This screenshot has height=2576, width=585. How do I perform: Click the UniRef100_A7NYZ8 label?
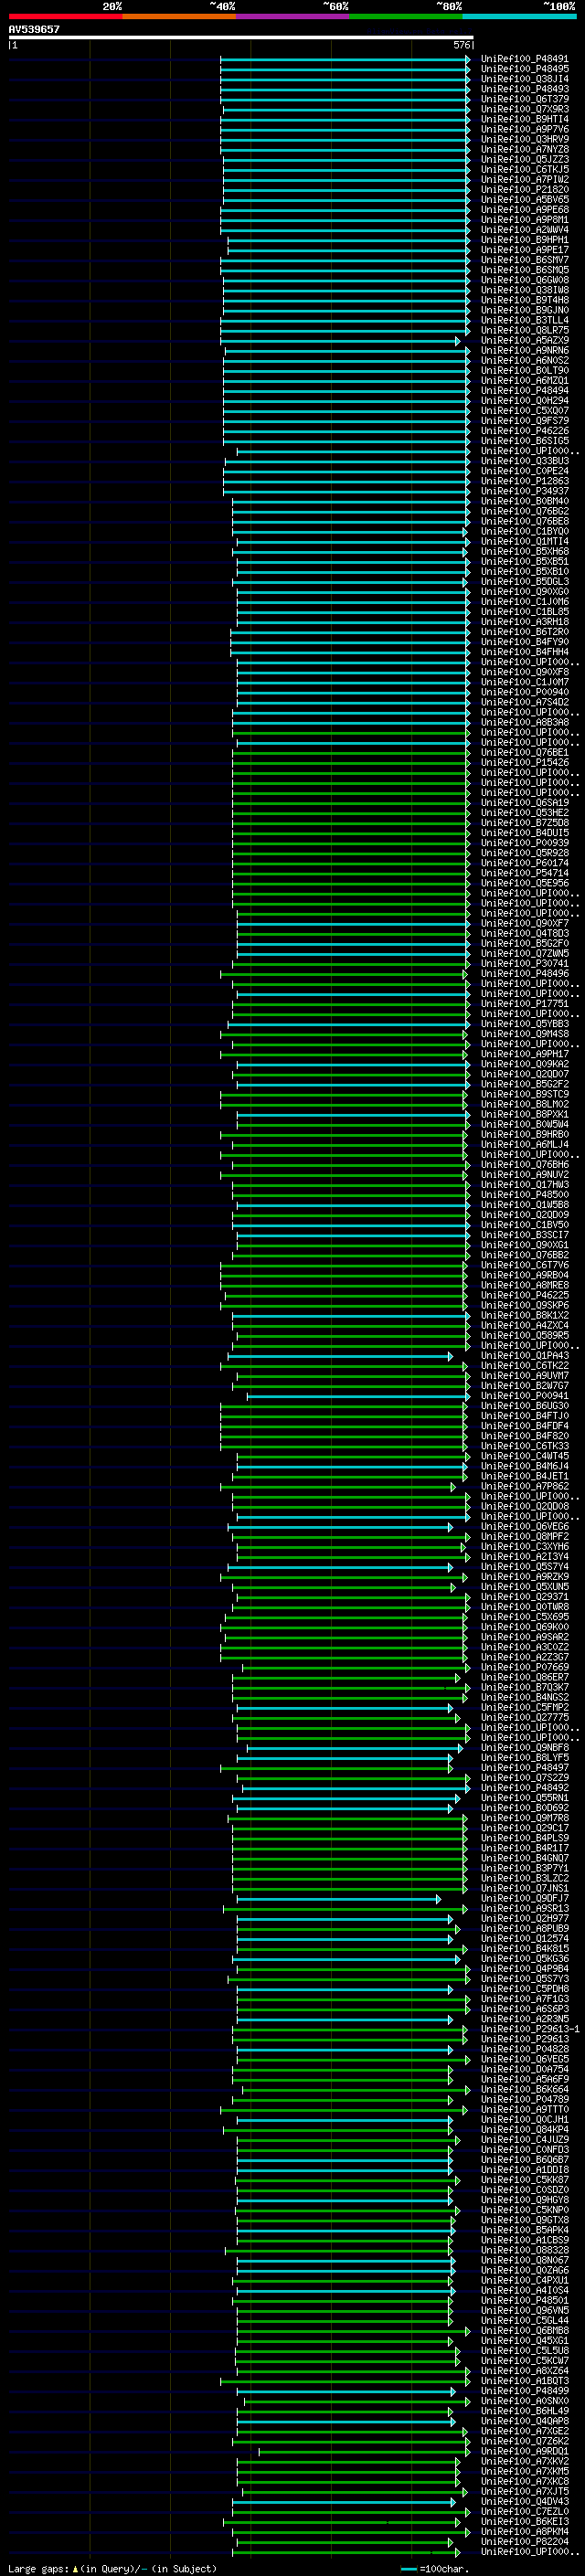525,149
